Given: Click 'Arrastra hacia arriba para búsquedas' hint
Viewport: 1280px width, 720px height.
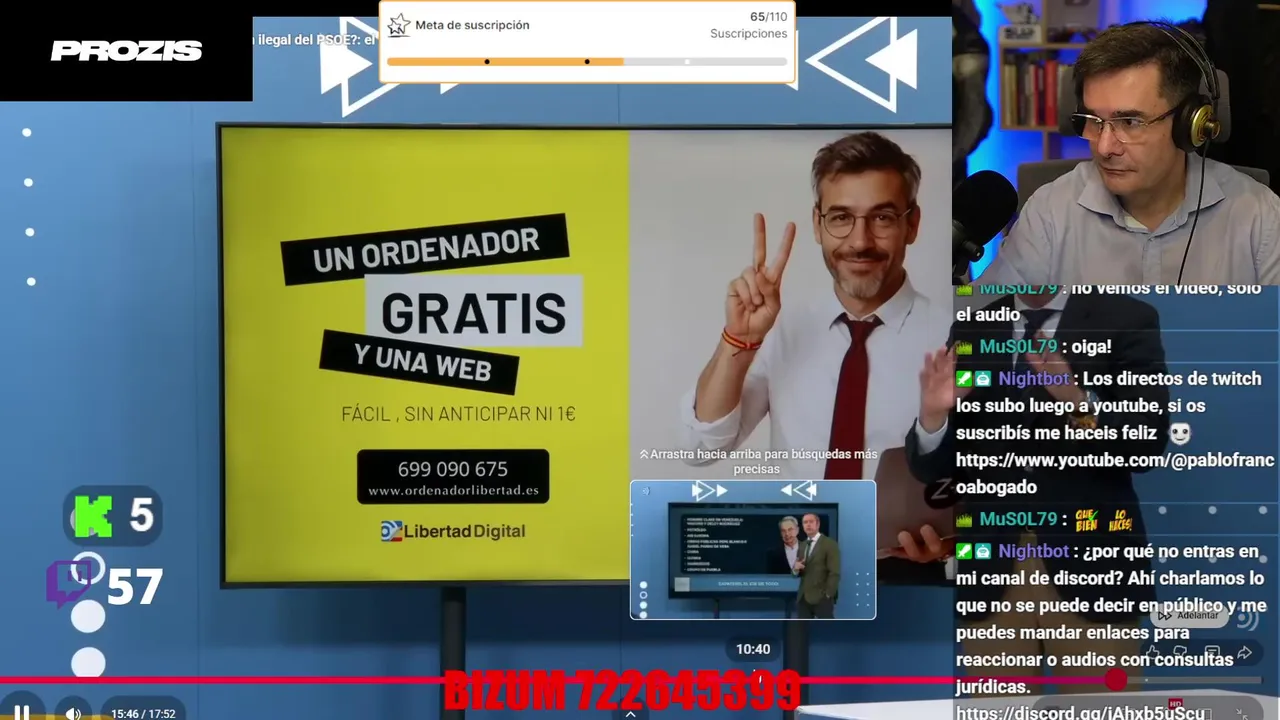Looking at the screenshot, I should [x=757, y=461].
